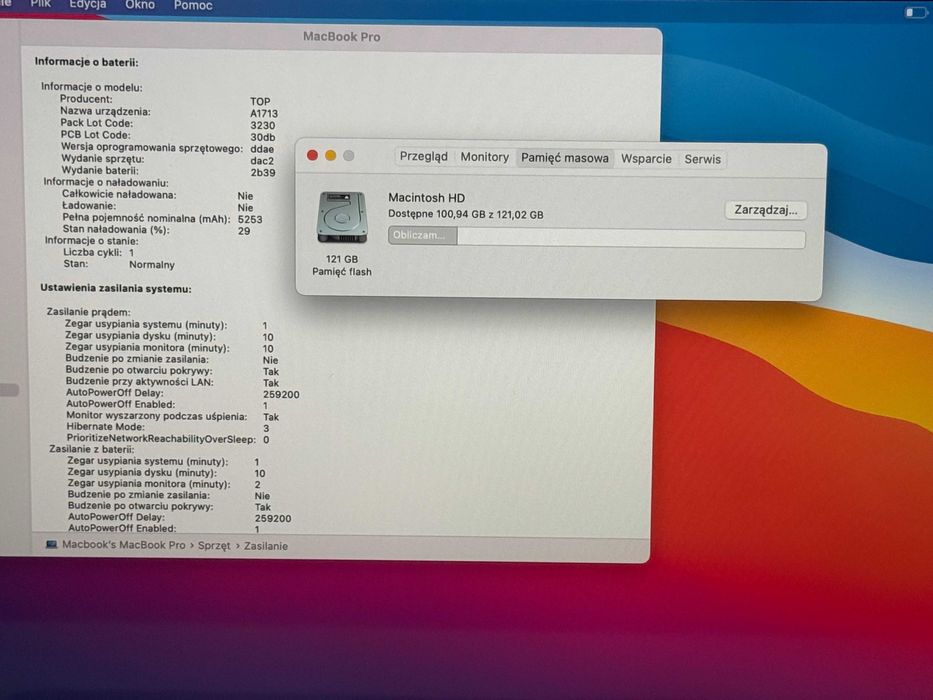The image size is (933, 700).
Task: Click Sprzęt in the path bar
Action: [x=214, y=545]
